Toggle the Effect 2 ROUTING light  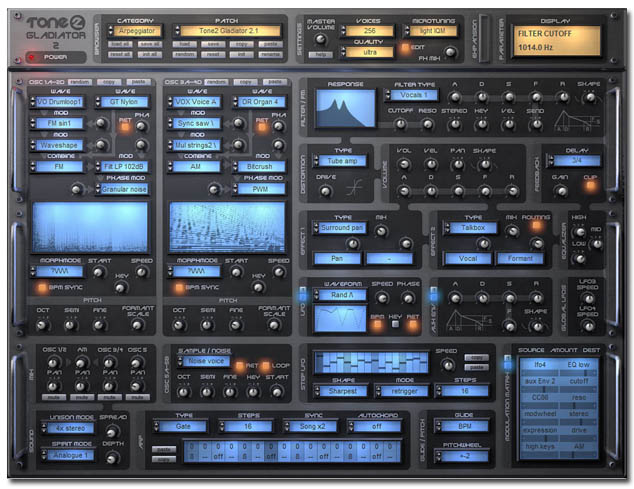[537, 225]
